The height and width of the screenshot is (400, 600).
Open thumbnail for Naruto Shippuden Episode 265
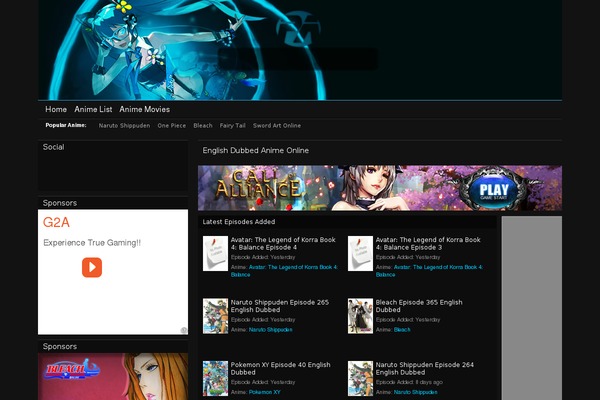click(215, 316)
